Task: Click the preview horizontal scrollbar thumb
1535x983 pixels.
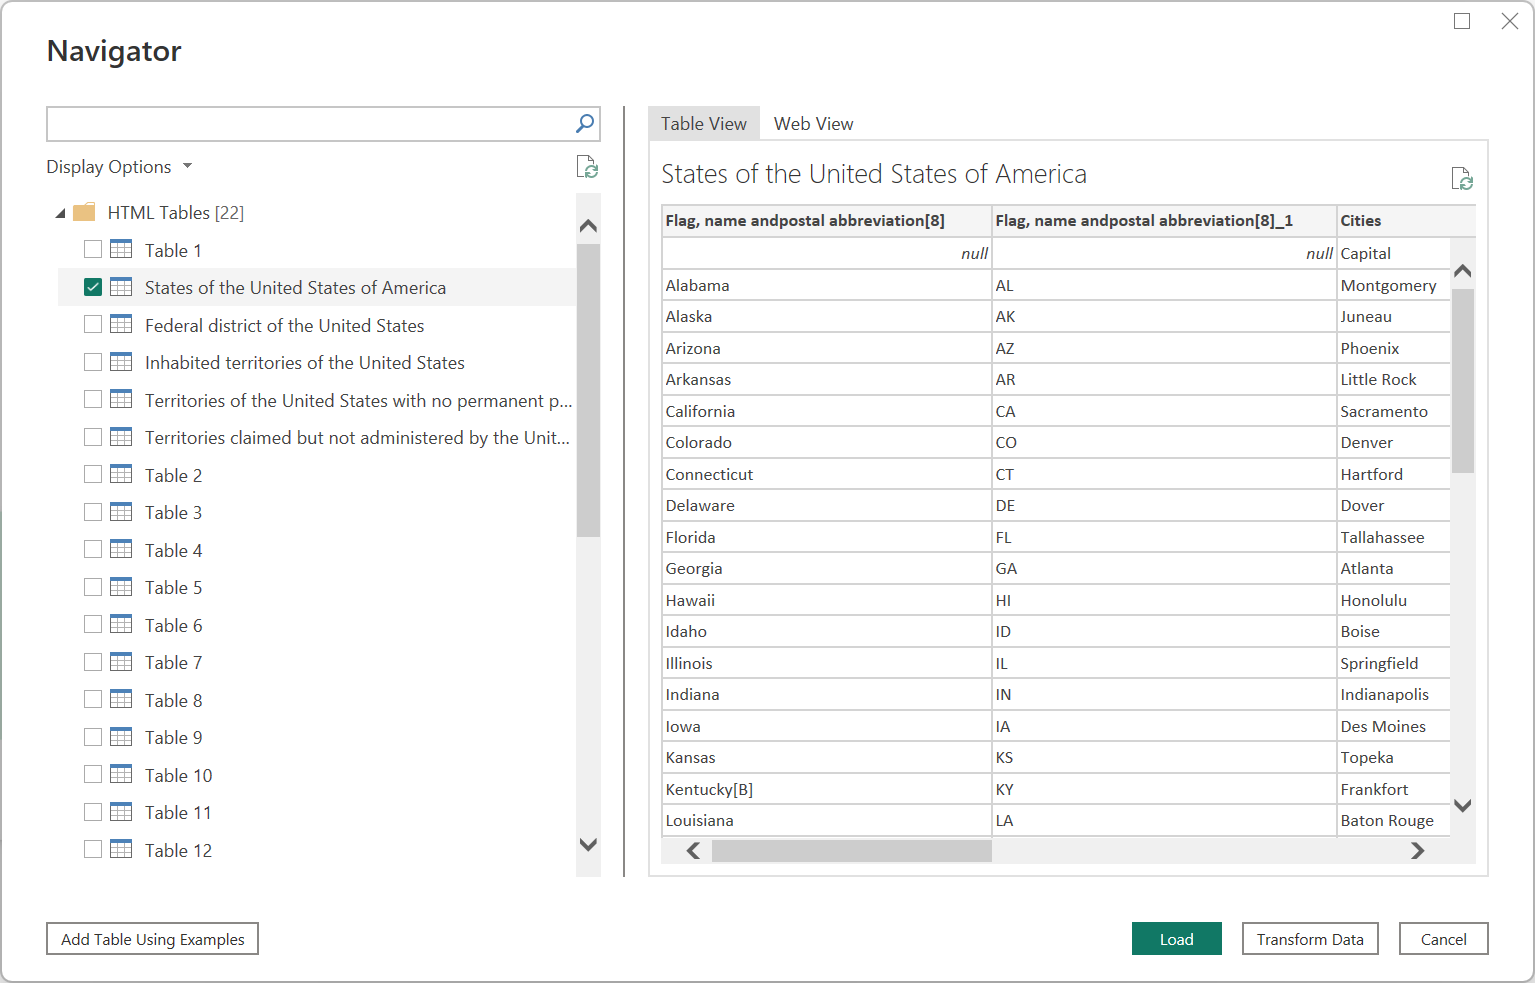Action: pos(851,851)
